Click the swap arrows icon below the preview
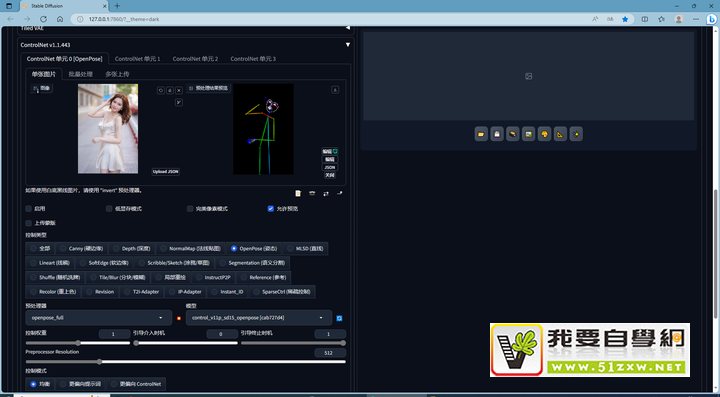Image resolution: width=720 pixels, height=397 pixels. 326,194
